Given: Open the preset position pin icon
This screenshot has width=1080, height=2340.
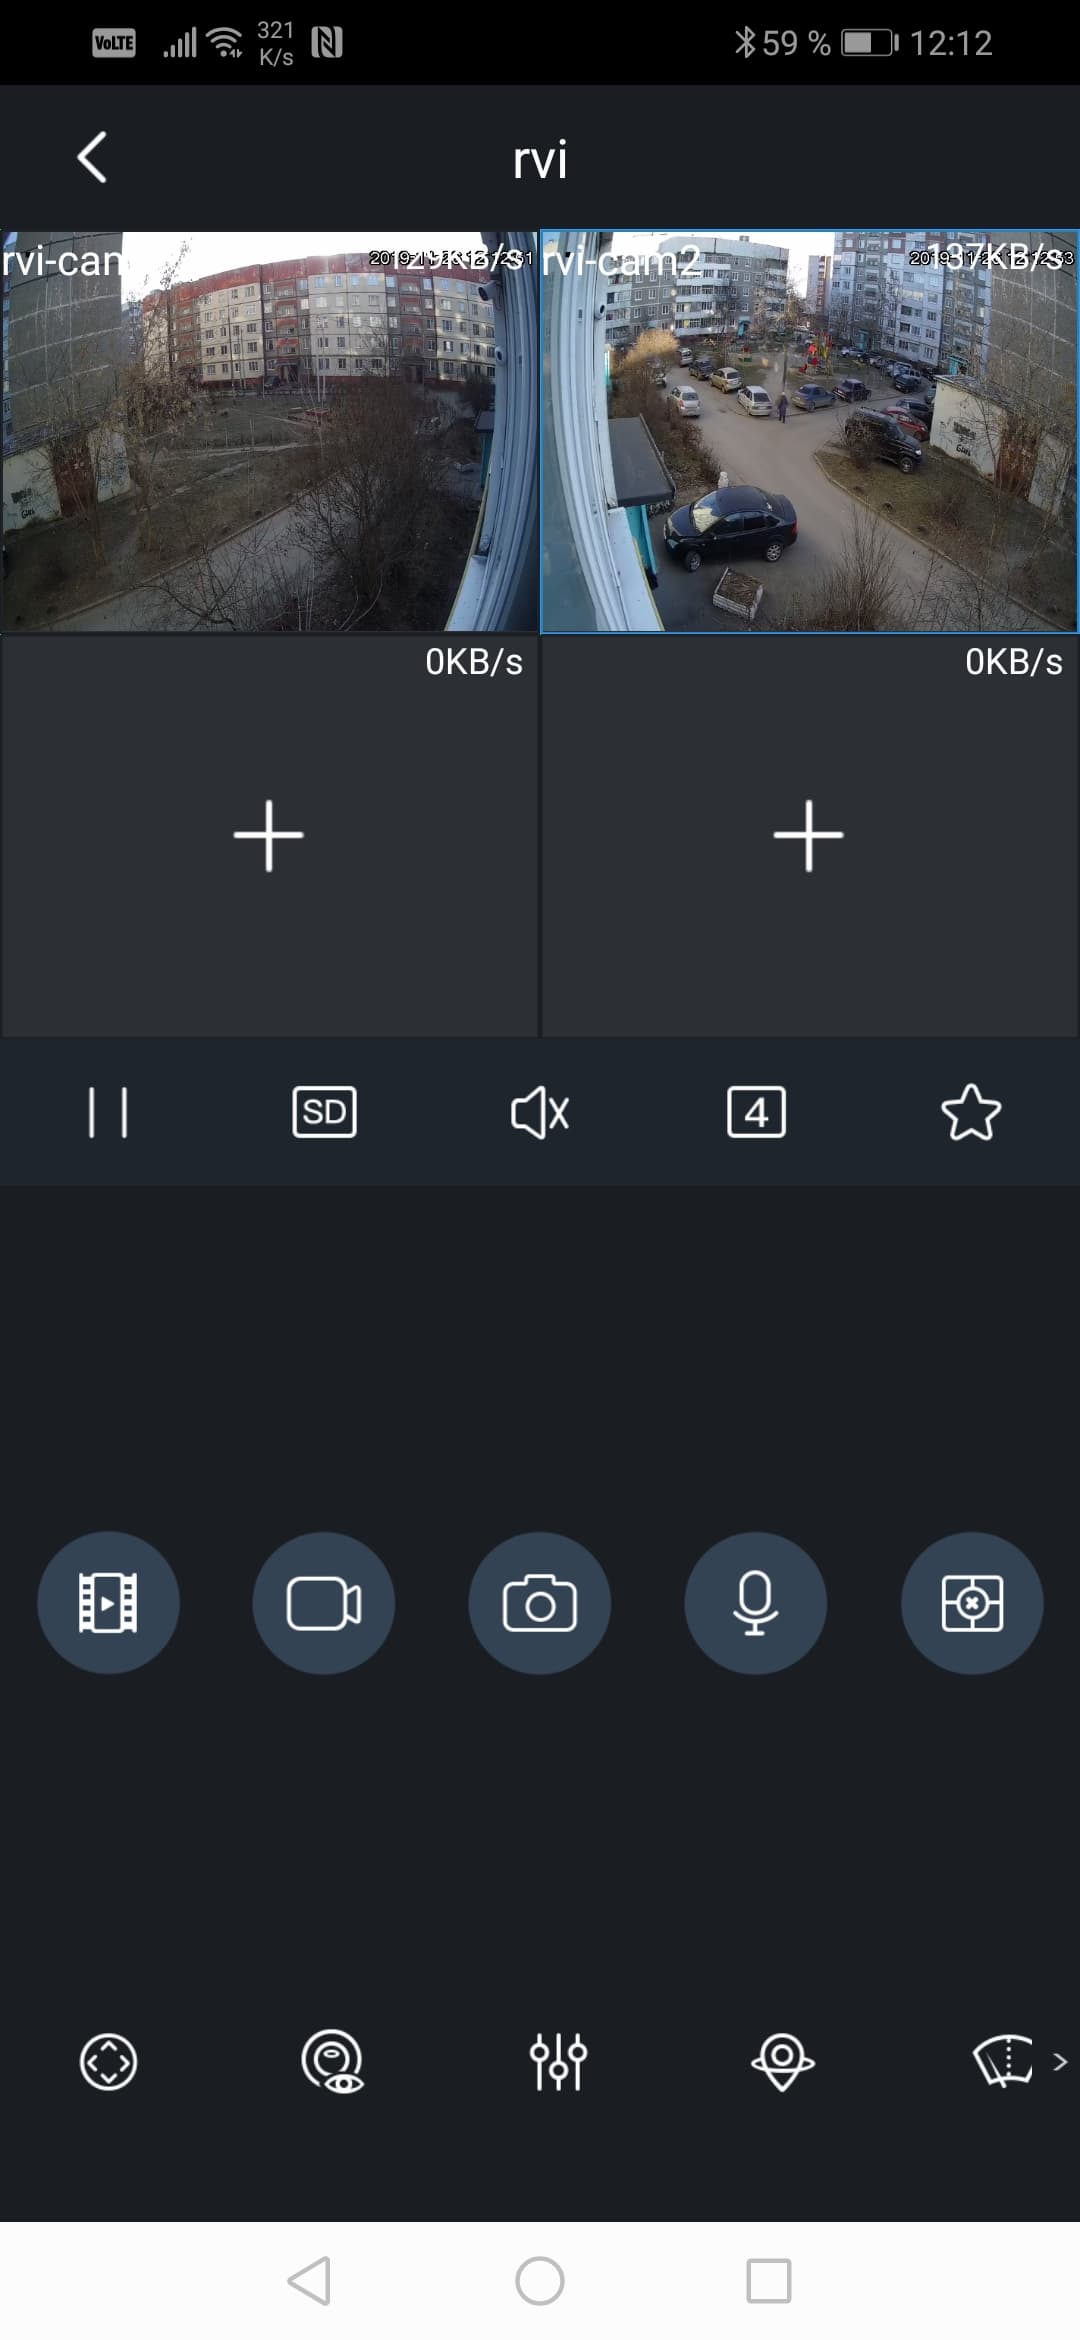Looking at the screenshot, I should tap(783, 2062).
